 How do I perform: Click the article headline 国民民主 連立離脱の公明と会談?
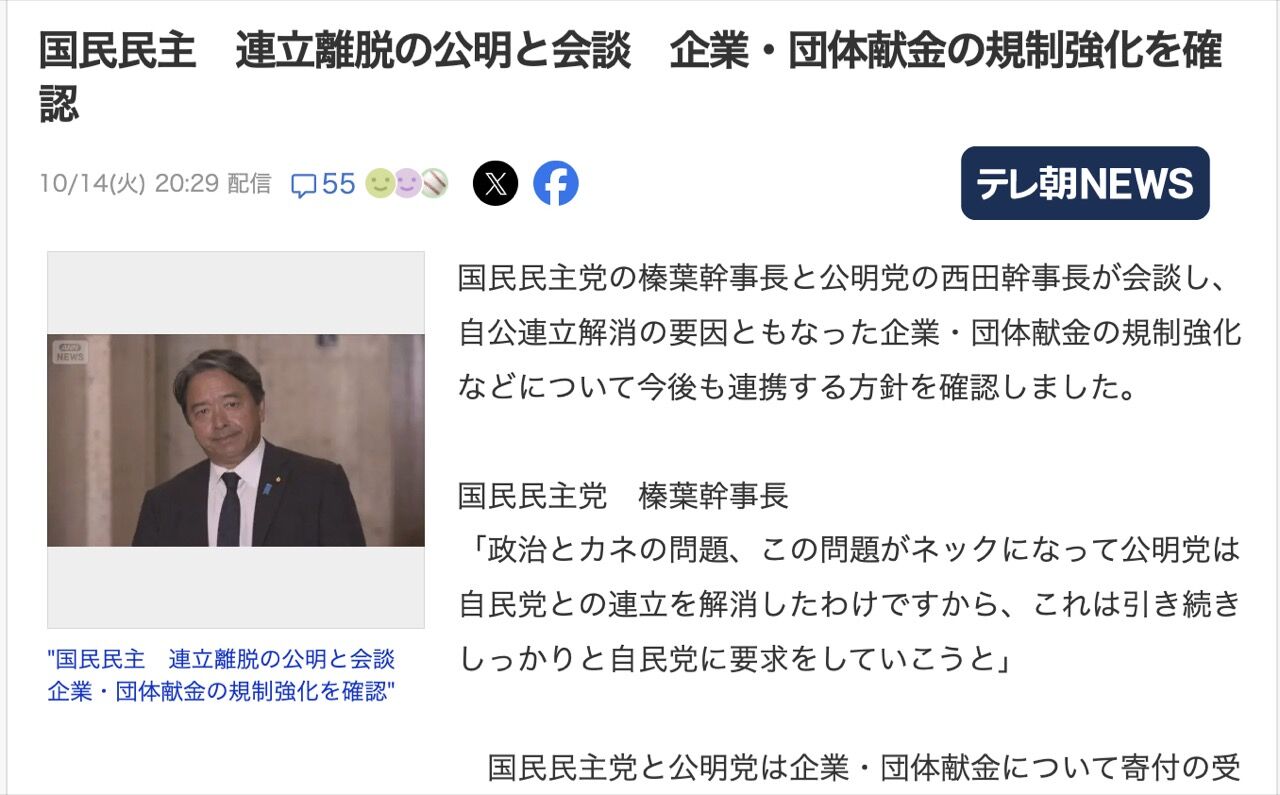point(335,52)
